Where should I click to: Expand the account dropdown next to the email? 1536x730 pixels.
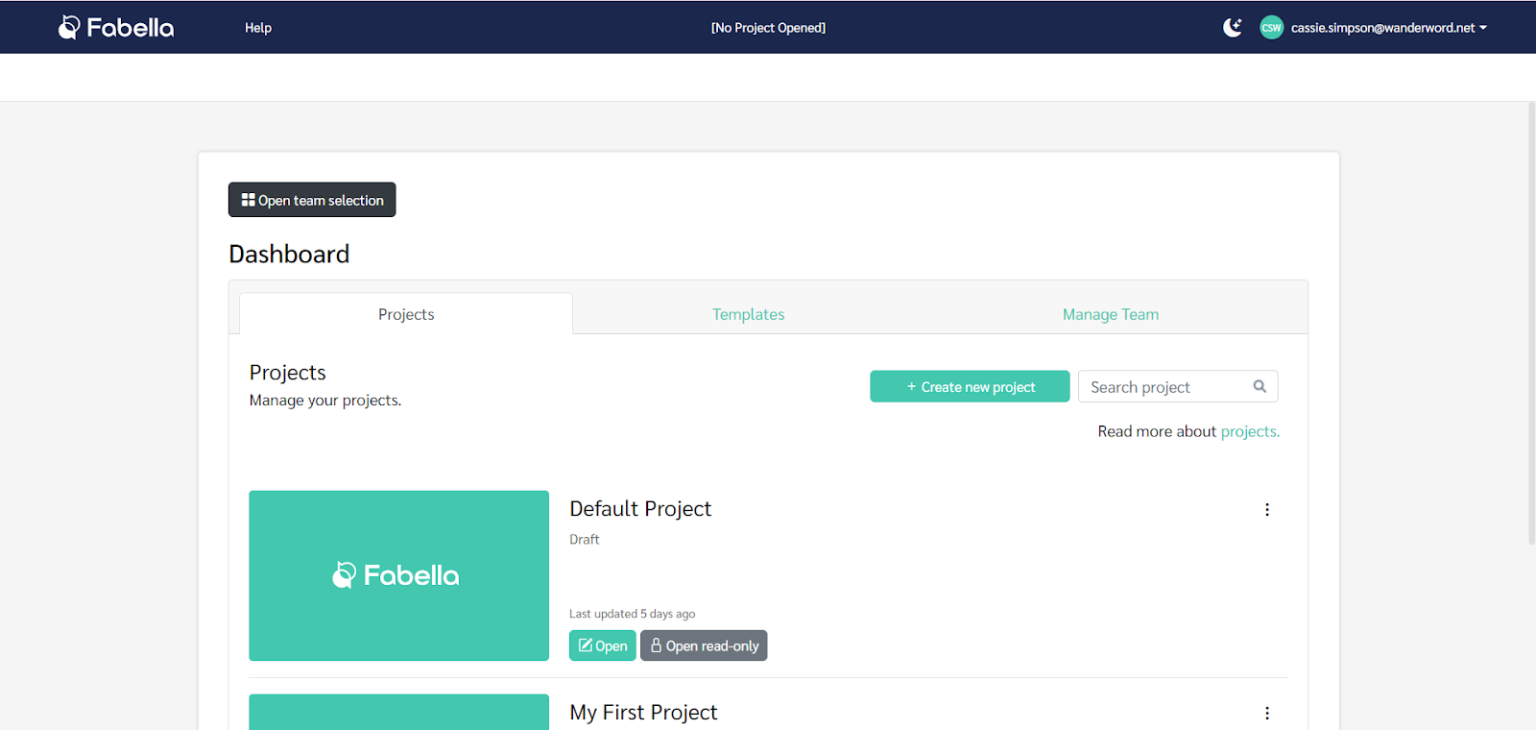(1484, 27)
